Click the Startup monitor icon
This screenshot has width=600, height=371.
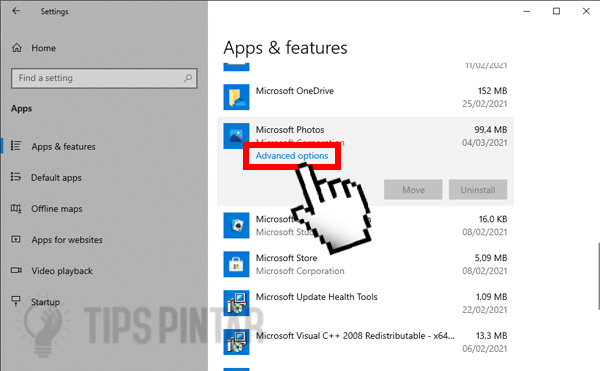pos(16,301)
